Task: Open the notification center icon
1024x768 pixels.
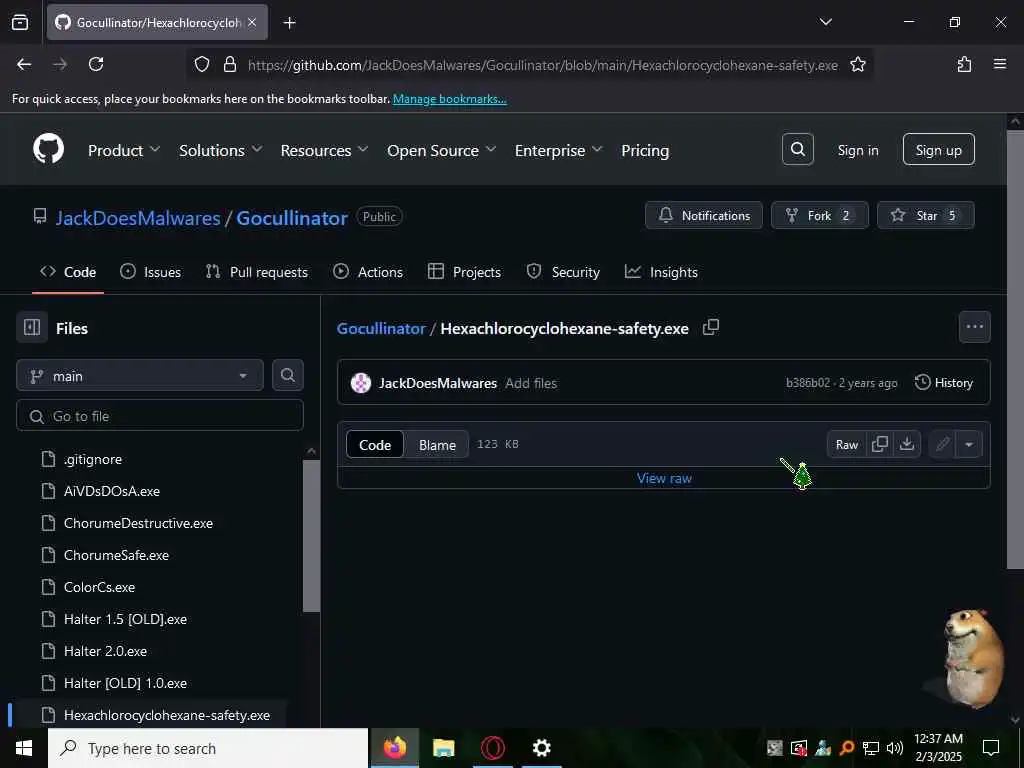Action: pos(991,748)
